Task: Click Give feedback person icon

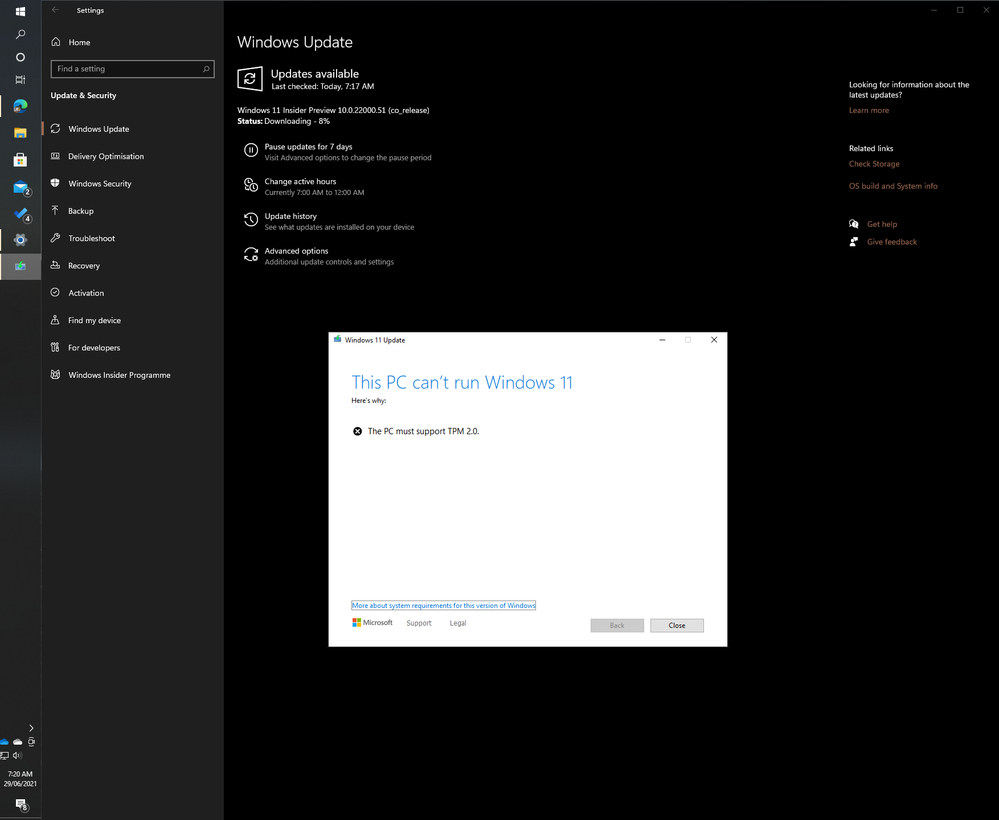Action: click(854, 242)
